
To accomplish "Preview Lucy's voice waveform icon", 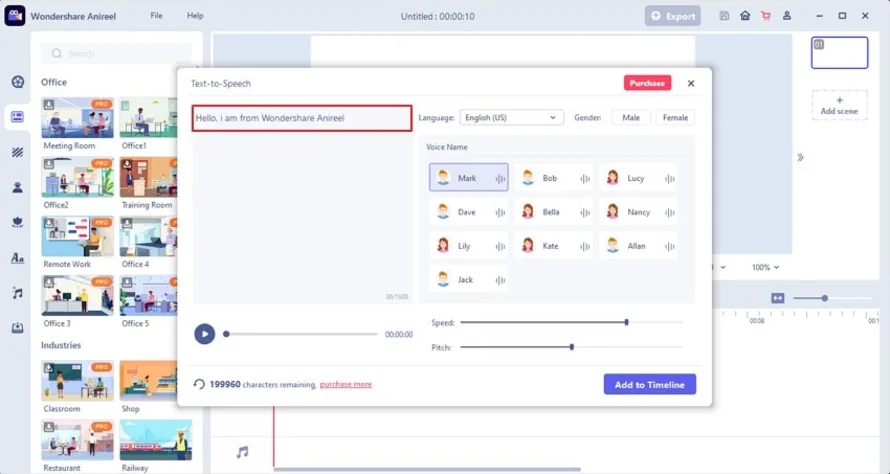I will [x=670, y=178].
